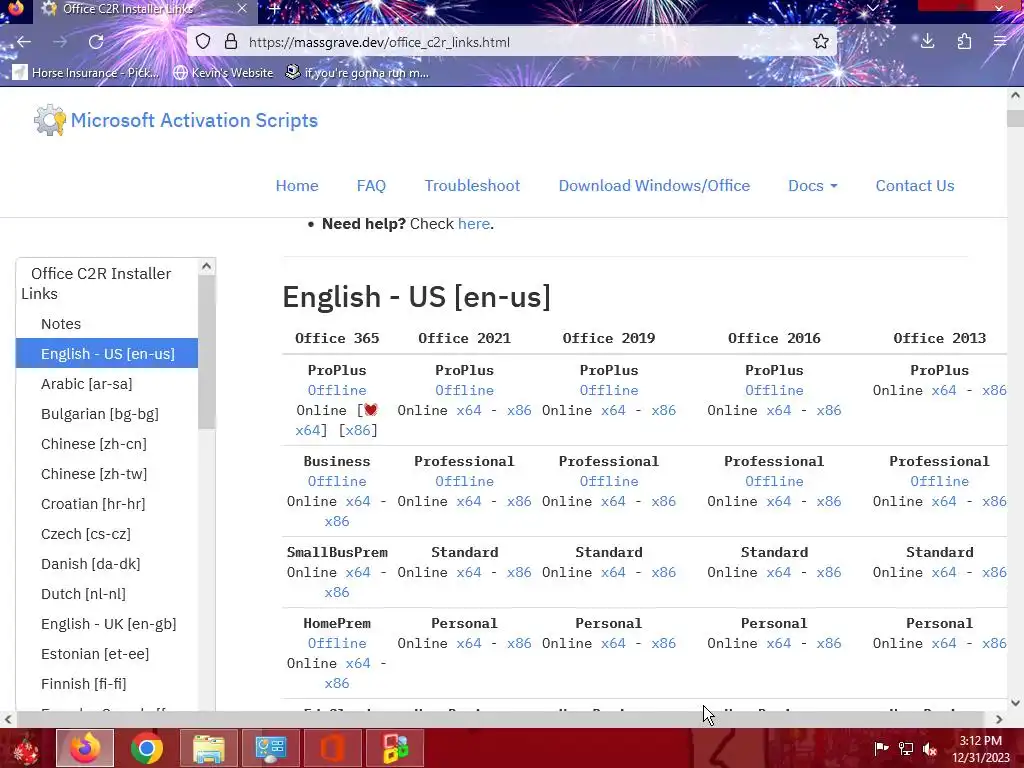Open a new browser tab
1024x768 pixels.
tap(274, 8)
